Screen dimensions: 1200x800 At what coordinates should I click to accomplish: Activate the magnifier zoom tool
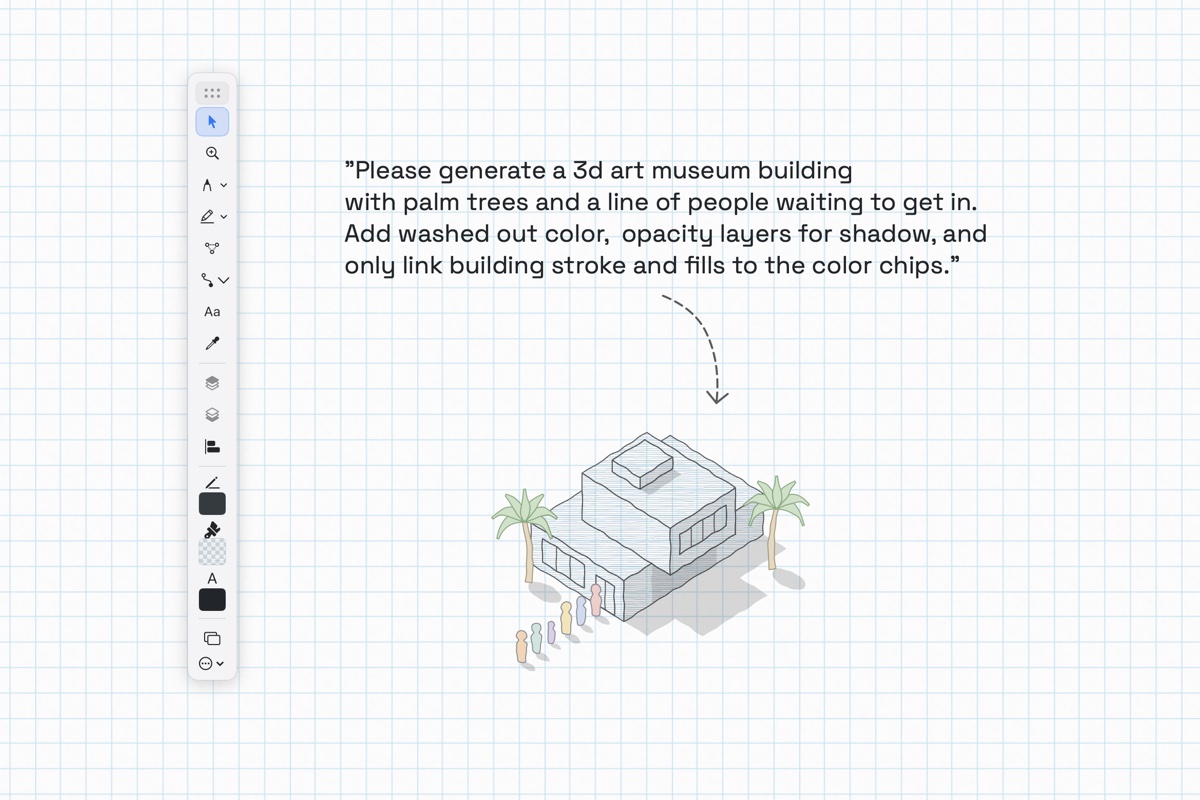pos(212,153)
